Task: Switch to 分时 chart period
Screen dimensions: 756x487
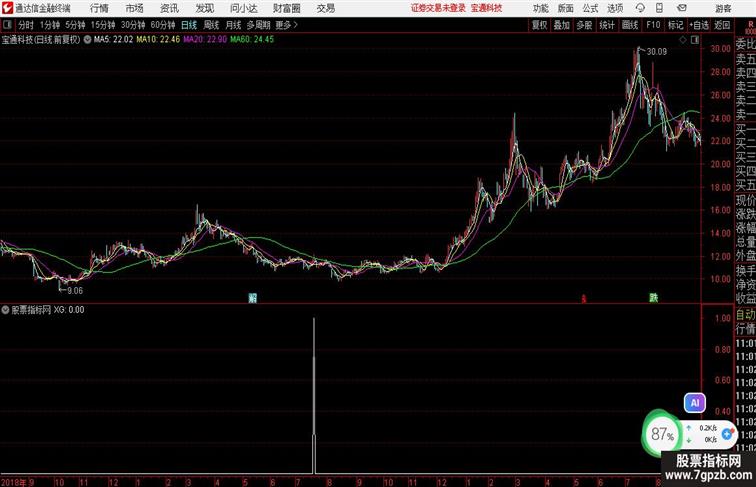Action: 26,25
